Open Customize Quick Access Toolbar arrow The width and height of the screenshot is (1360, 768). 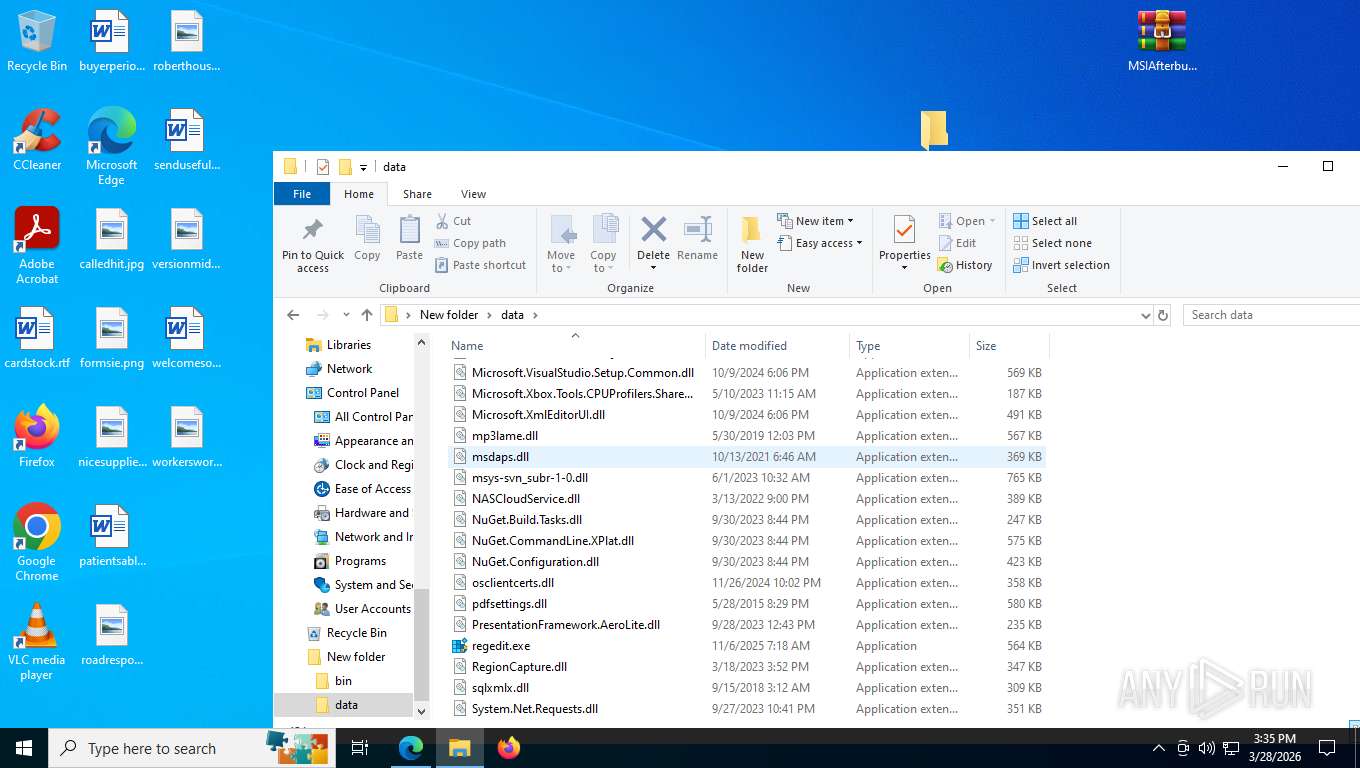click(363, 167)
